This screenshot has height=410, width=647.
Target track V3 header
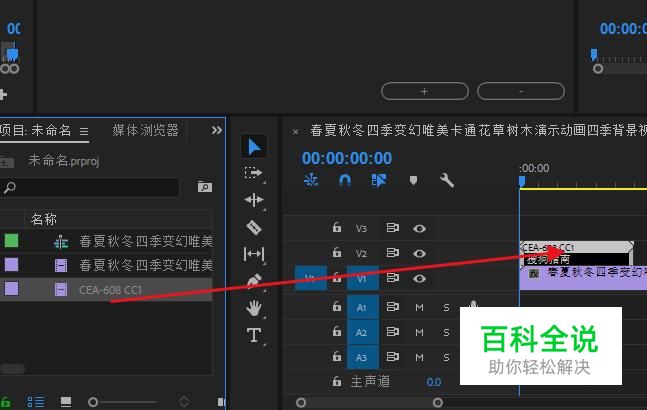pos(361,229)
